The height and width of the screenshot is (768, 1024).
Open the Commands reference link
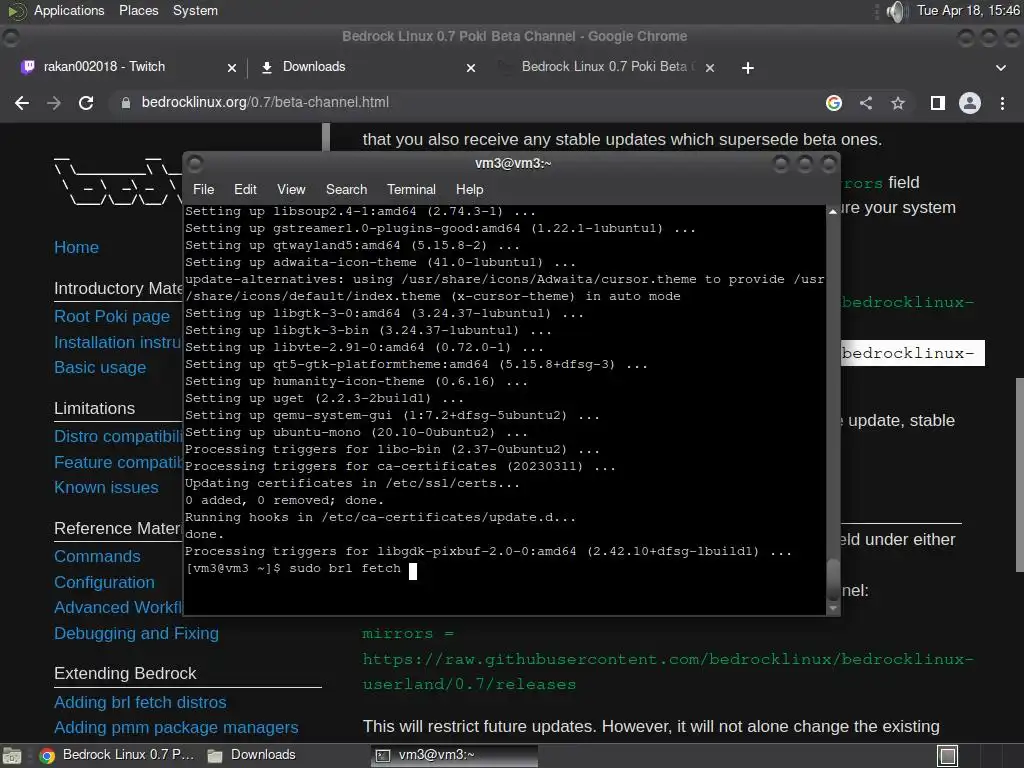coord(97,557)
